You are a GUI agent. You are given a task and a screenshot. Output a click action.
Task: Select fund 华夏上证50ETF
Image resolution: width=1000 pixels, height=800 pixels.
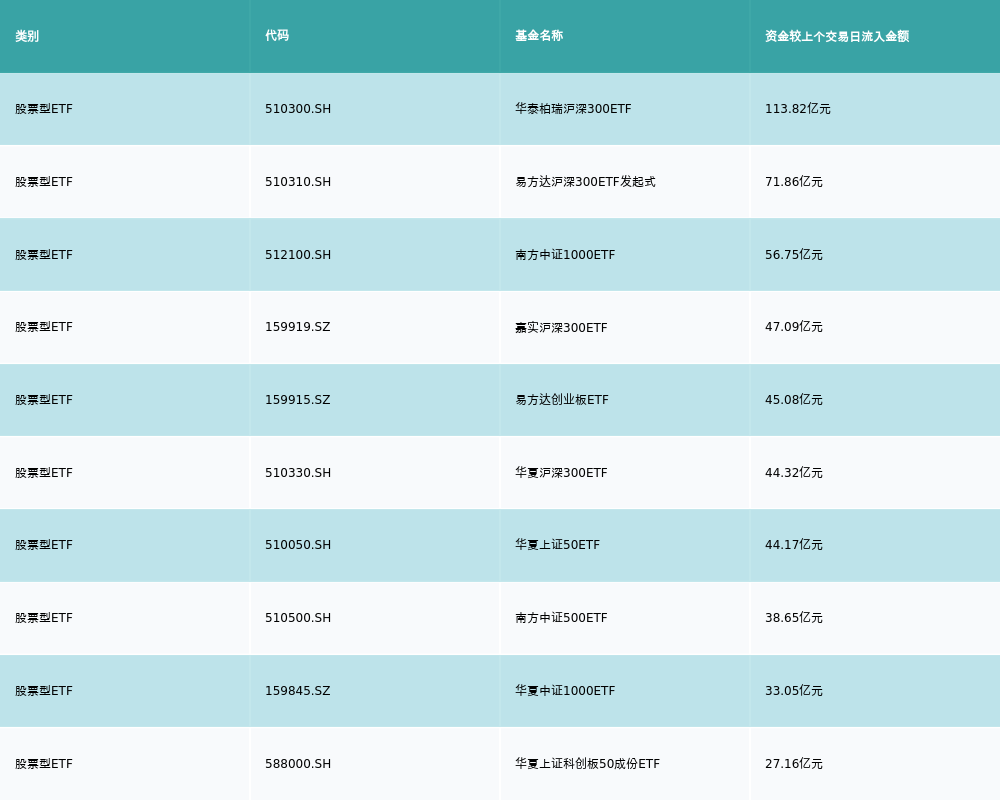click(557, 545)
